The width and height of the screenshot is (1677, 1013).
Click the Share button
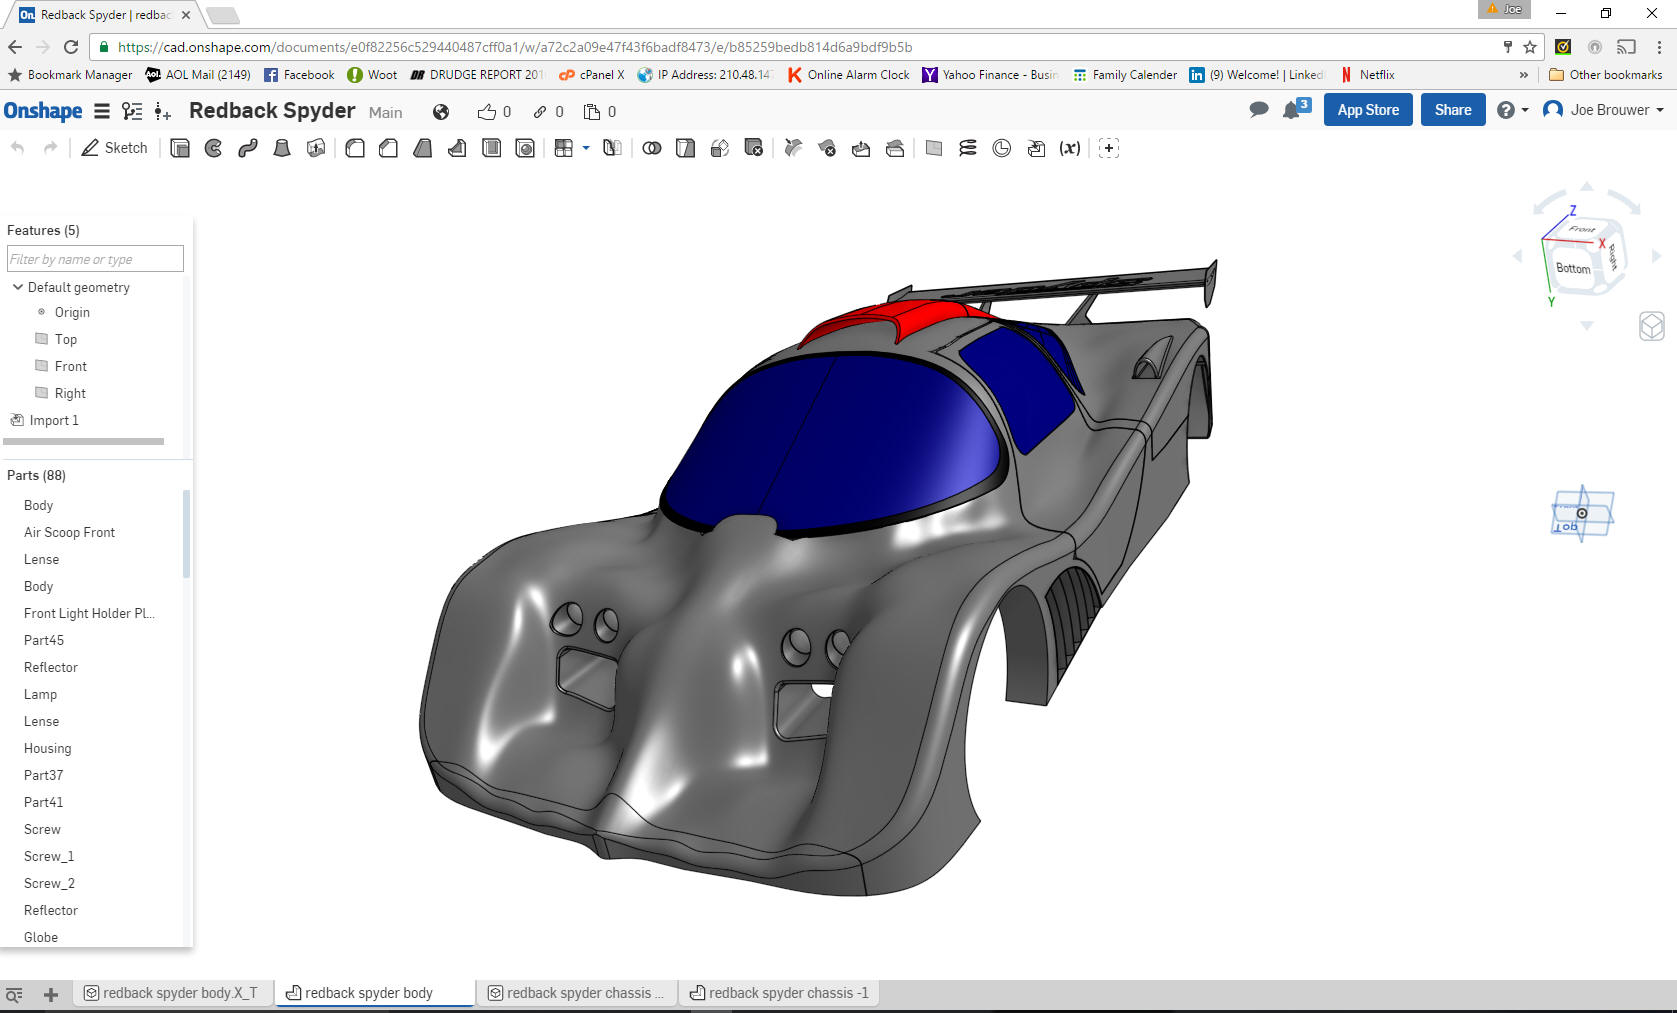click(1452, 110)
